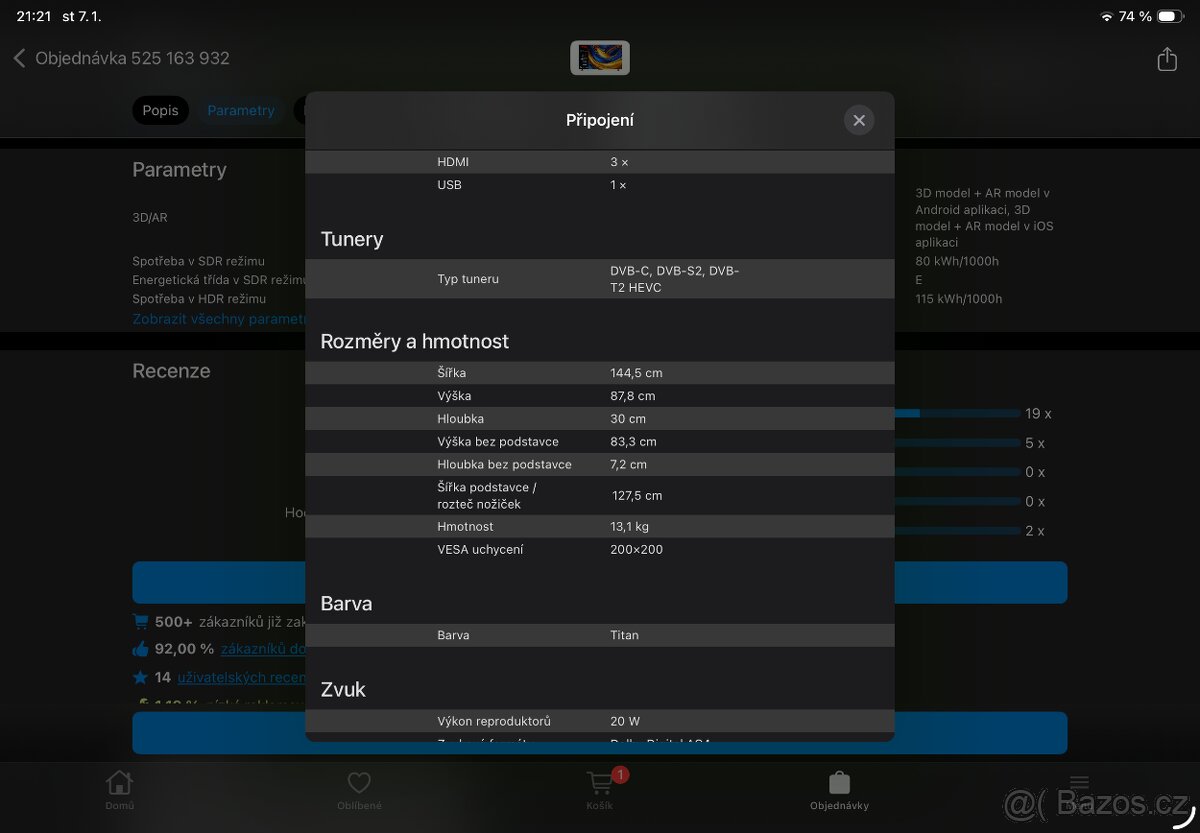
Task: Tap the back arrow before Objednávka 525 163 932
Action: [x=20, y=59]
